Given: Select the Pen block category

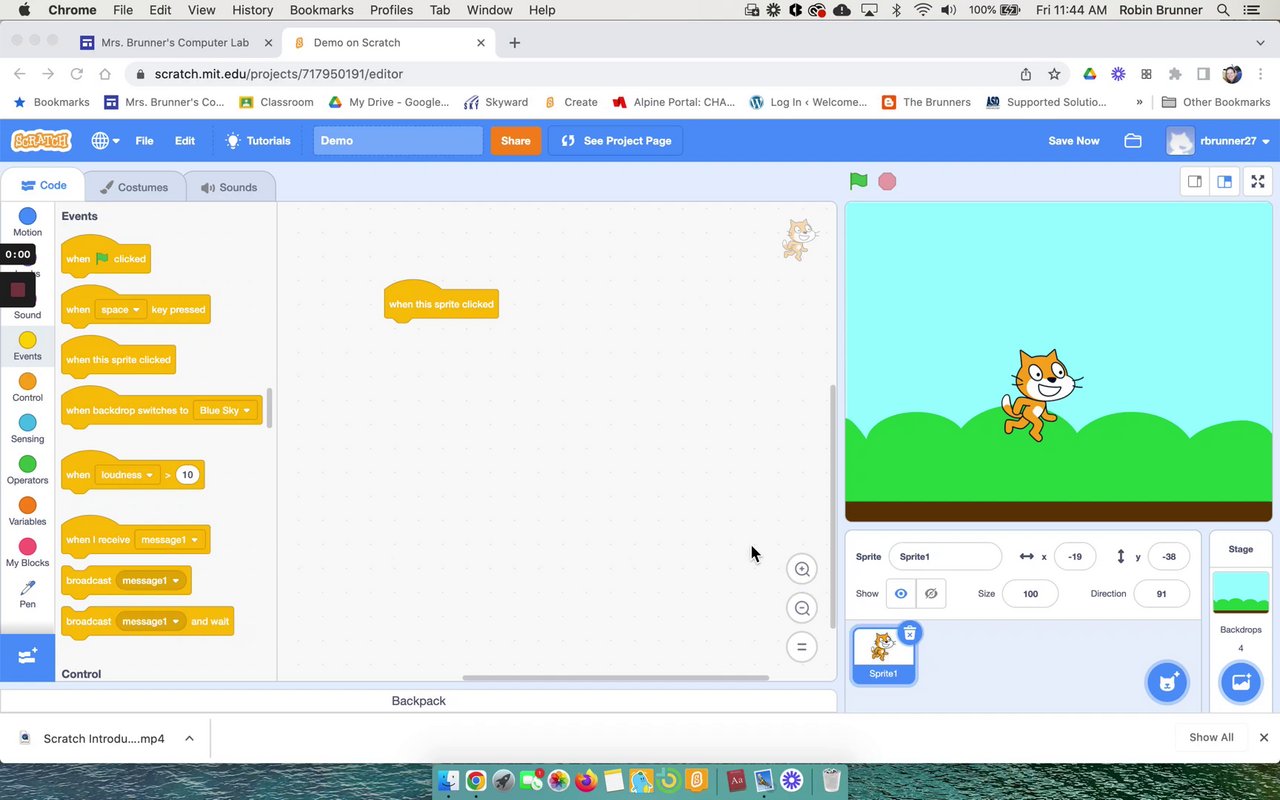Looking at the screenshot, I should point(27,594).
